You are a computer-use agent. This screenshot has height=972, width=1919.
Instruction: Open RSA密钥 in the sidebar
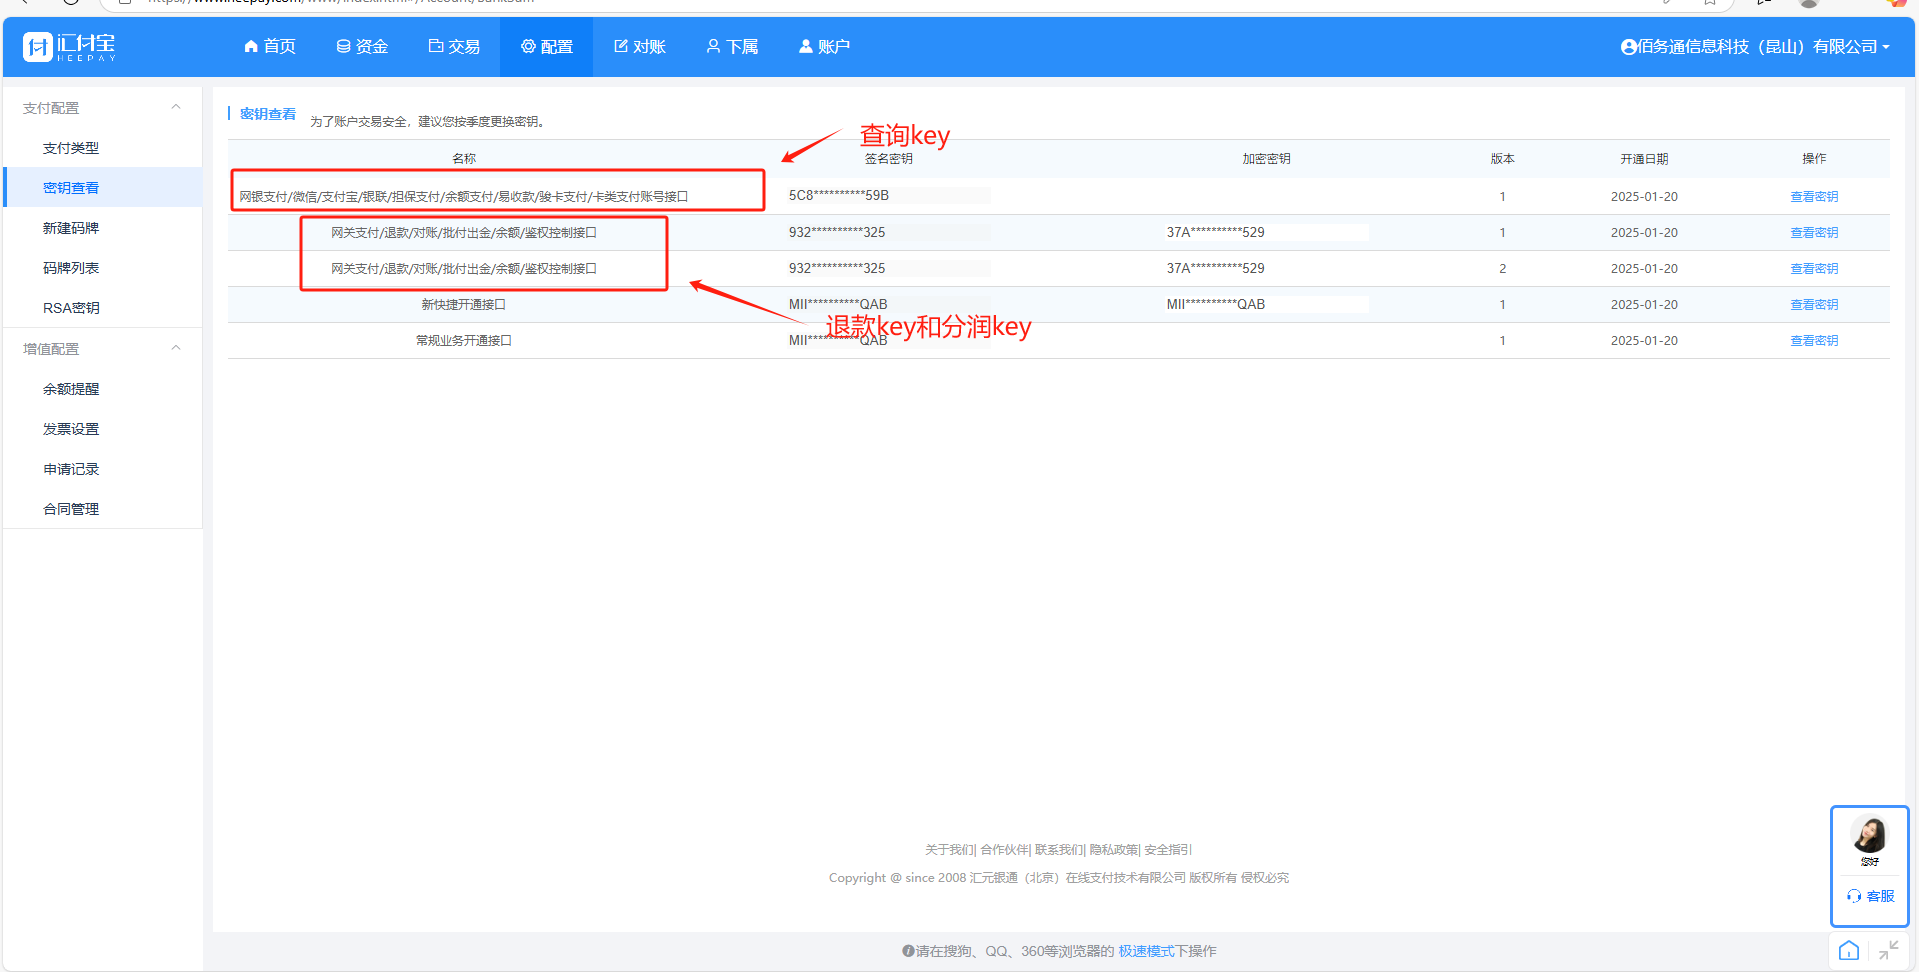pos(71,308)
